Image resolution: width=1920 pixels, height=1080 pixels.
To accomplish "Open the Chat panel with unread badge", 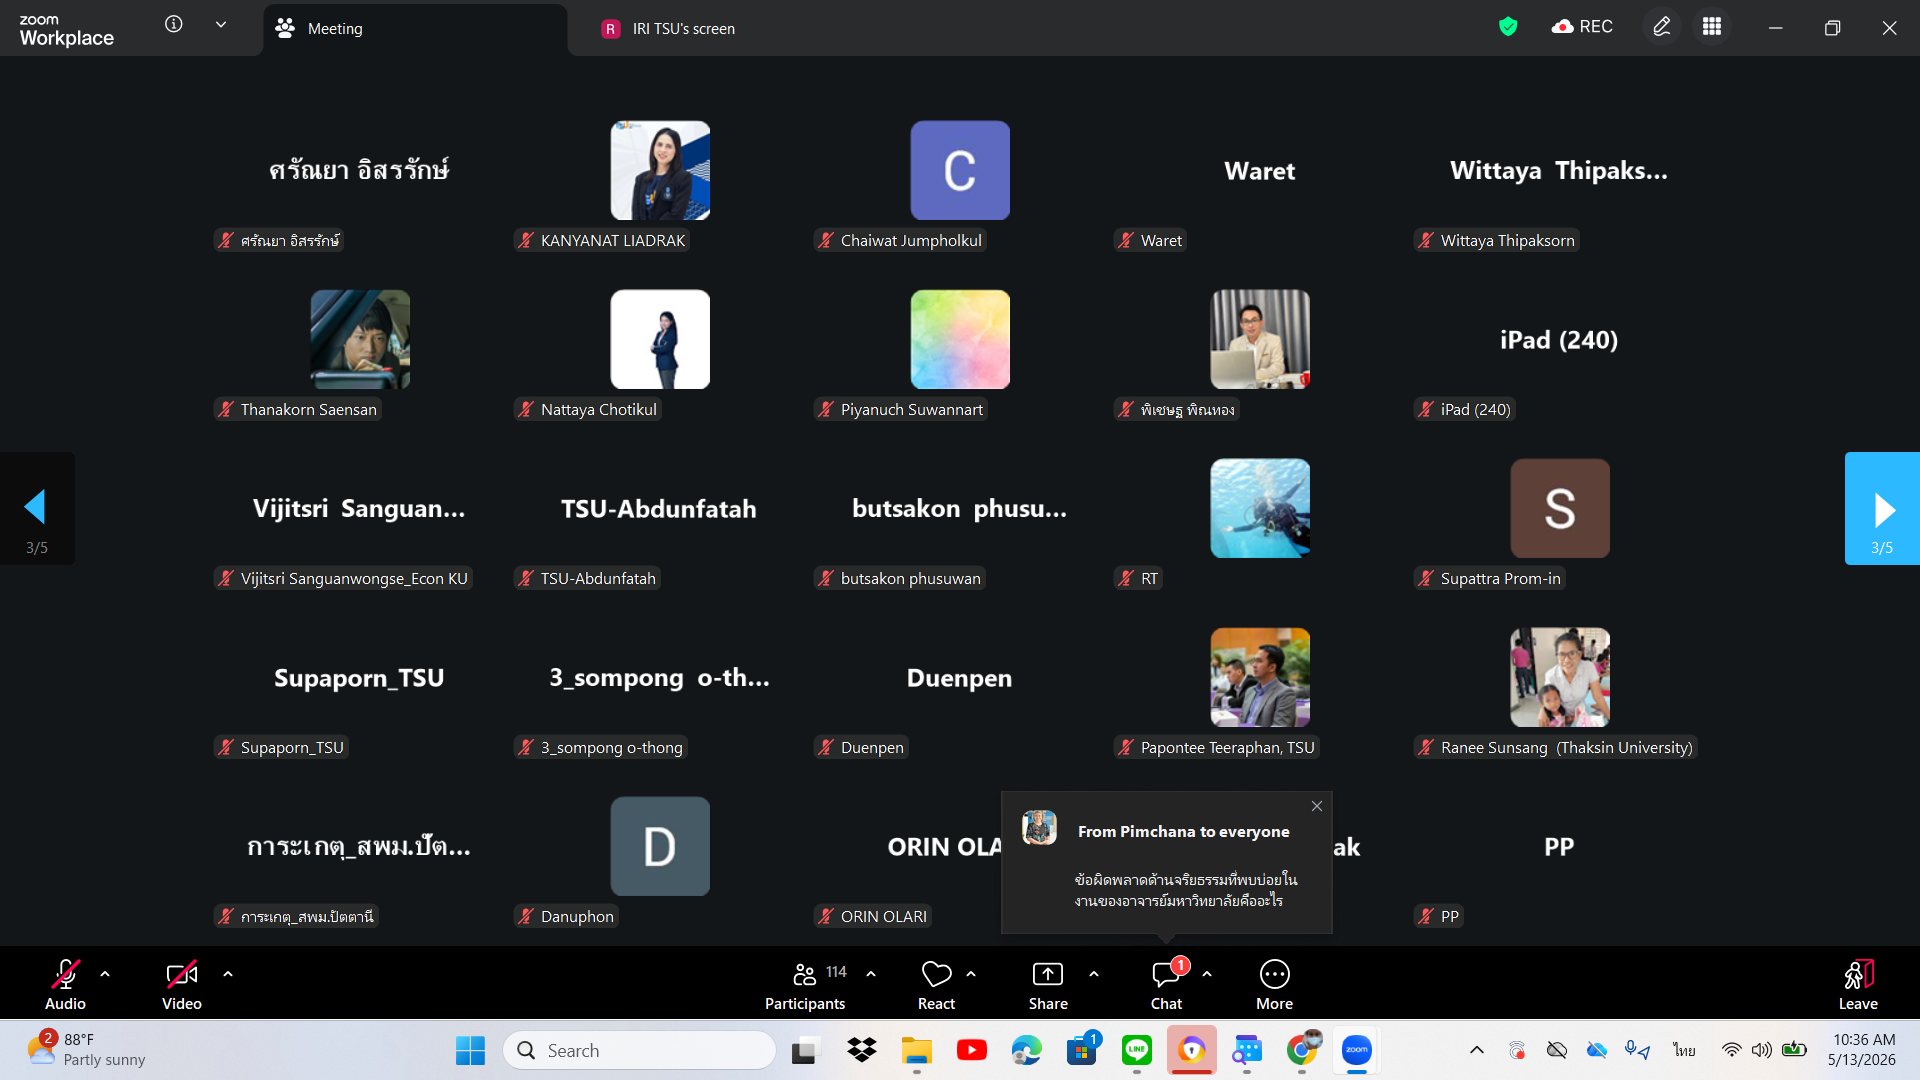I will (x=1166, y=985).
